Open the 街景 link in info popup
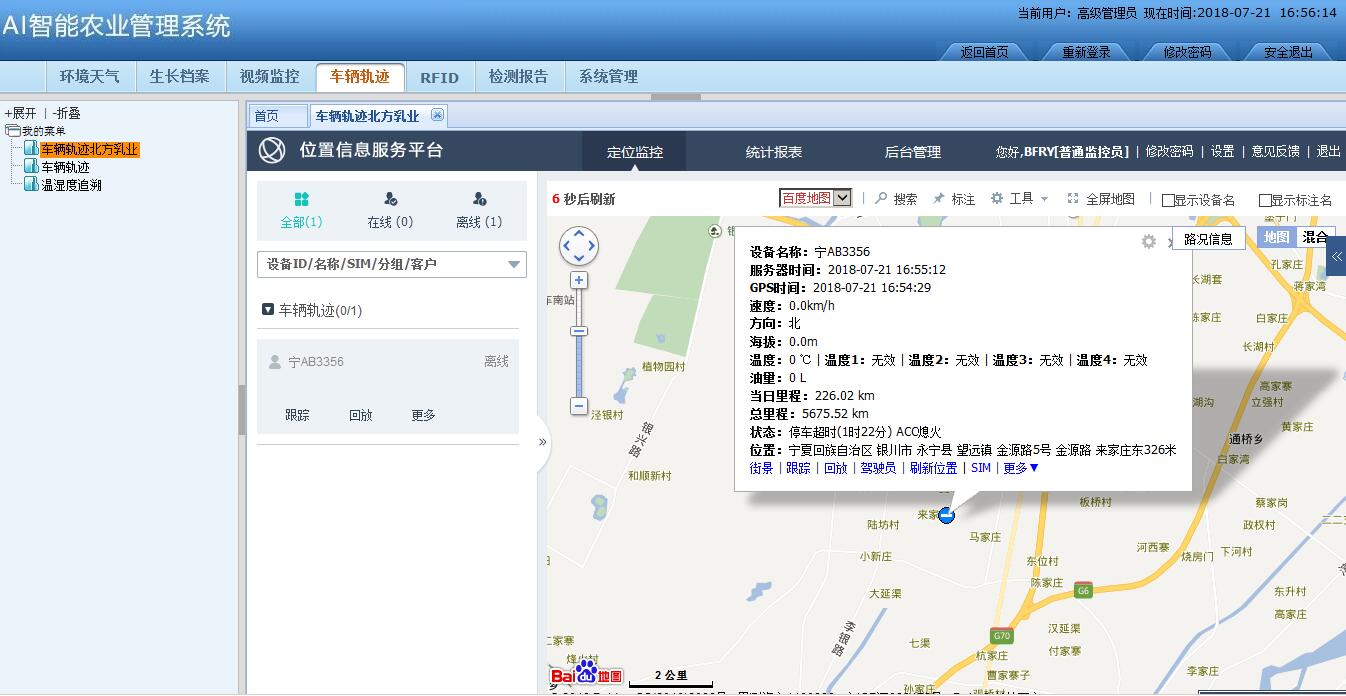This screenshot has width=1346, height=696. 762,468
